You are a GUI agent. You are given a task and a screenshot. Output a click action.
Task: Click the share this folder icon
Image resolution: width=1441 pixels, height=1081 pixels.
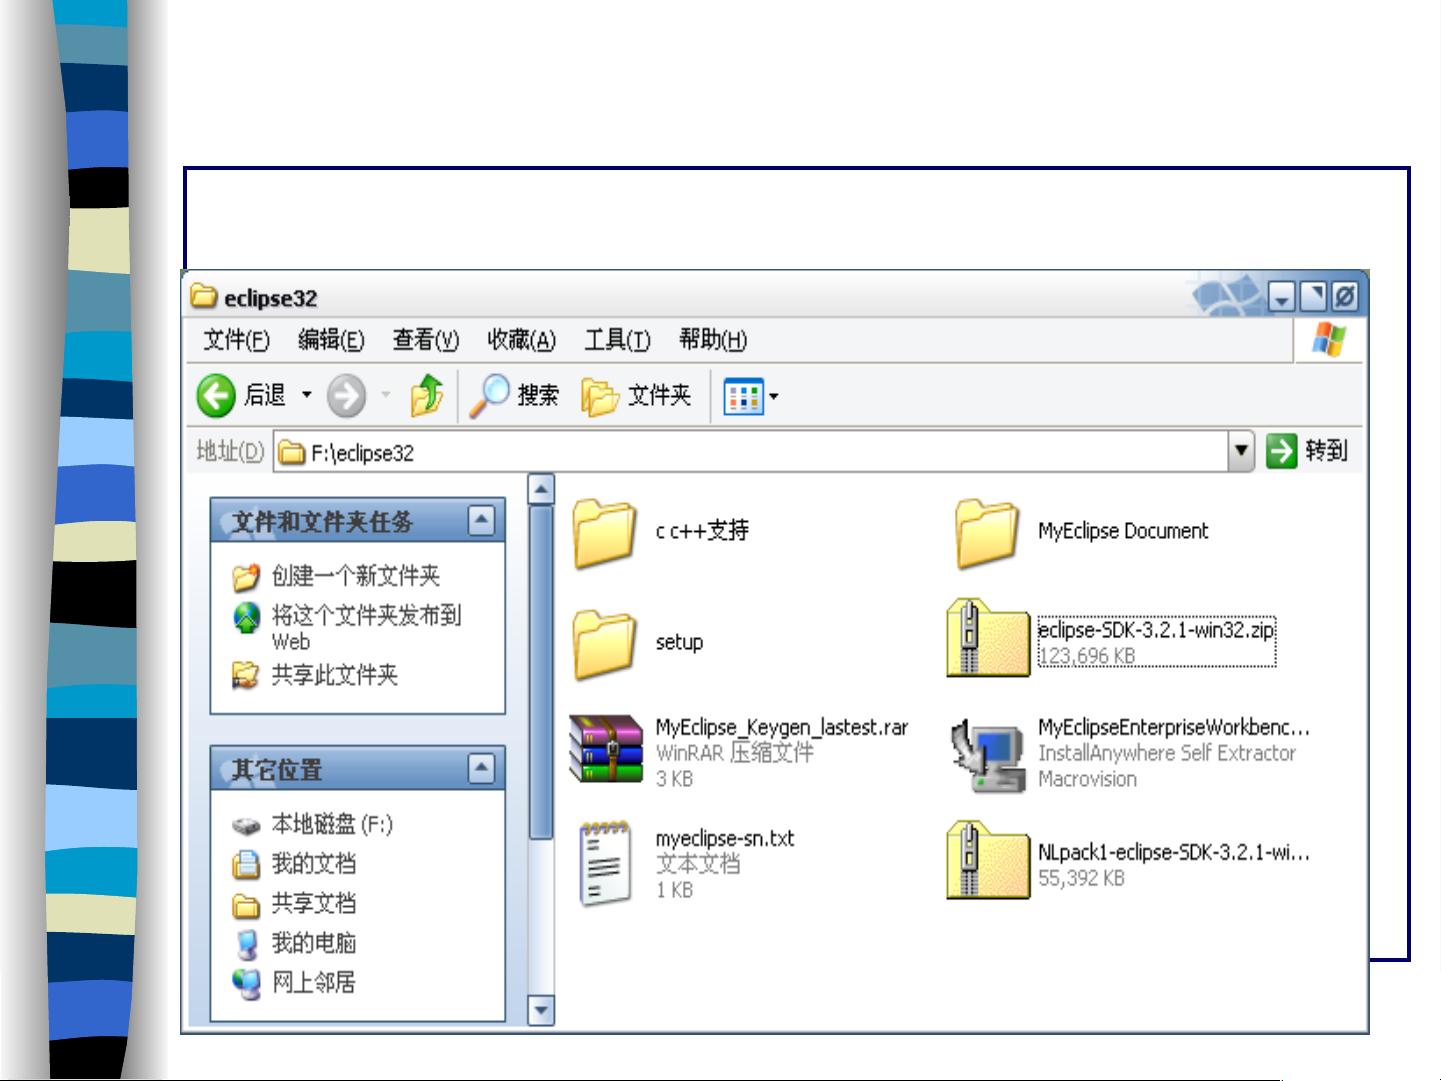246,676
